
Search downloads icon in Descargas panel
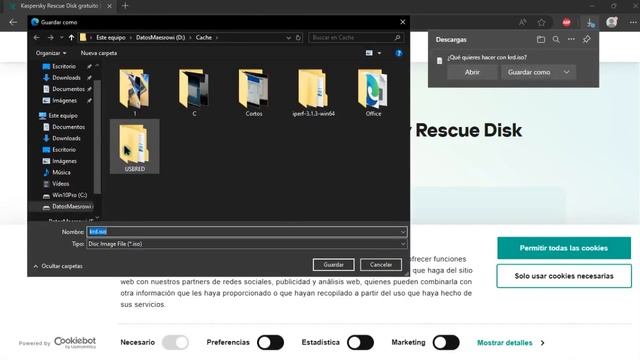pos(556,40)
